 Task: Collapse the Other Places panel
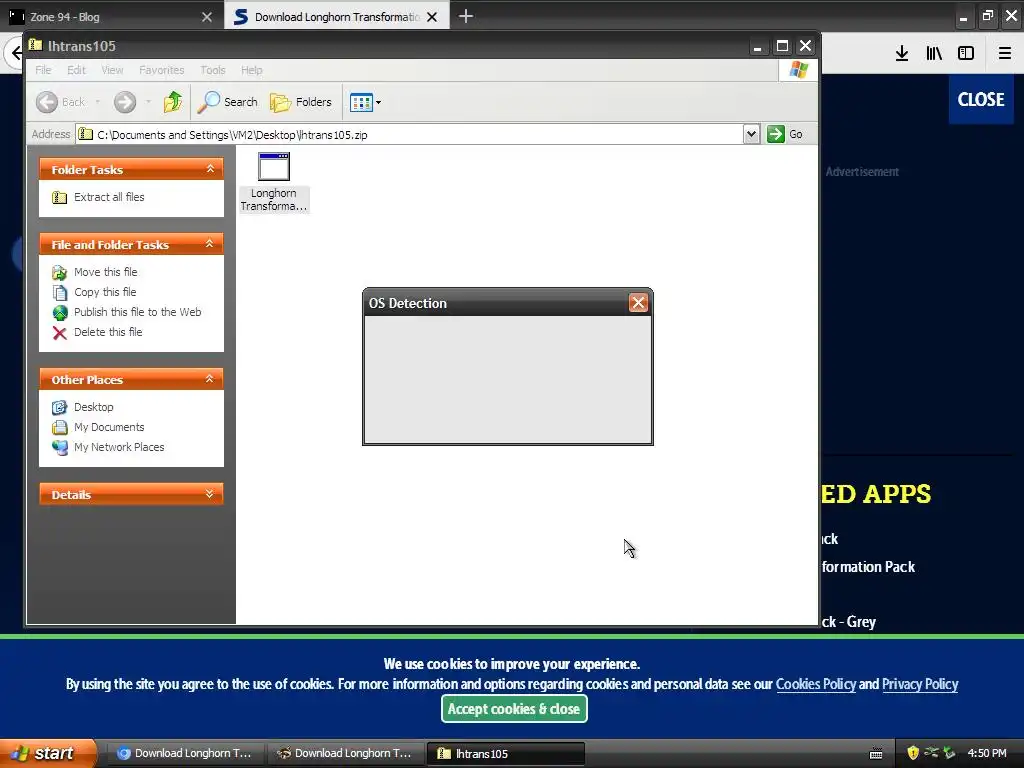[210, 379]
